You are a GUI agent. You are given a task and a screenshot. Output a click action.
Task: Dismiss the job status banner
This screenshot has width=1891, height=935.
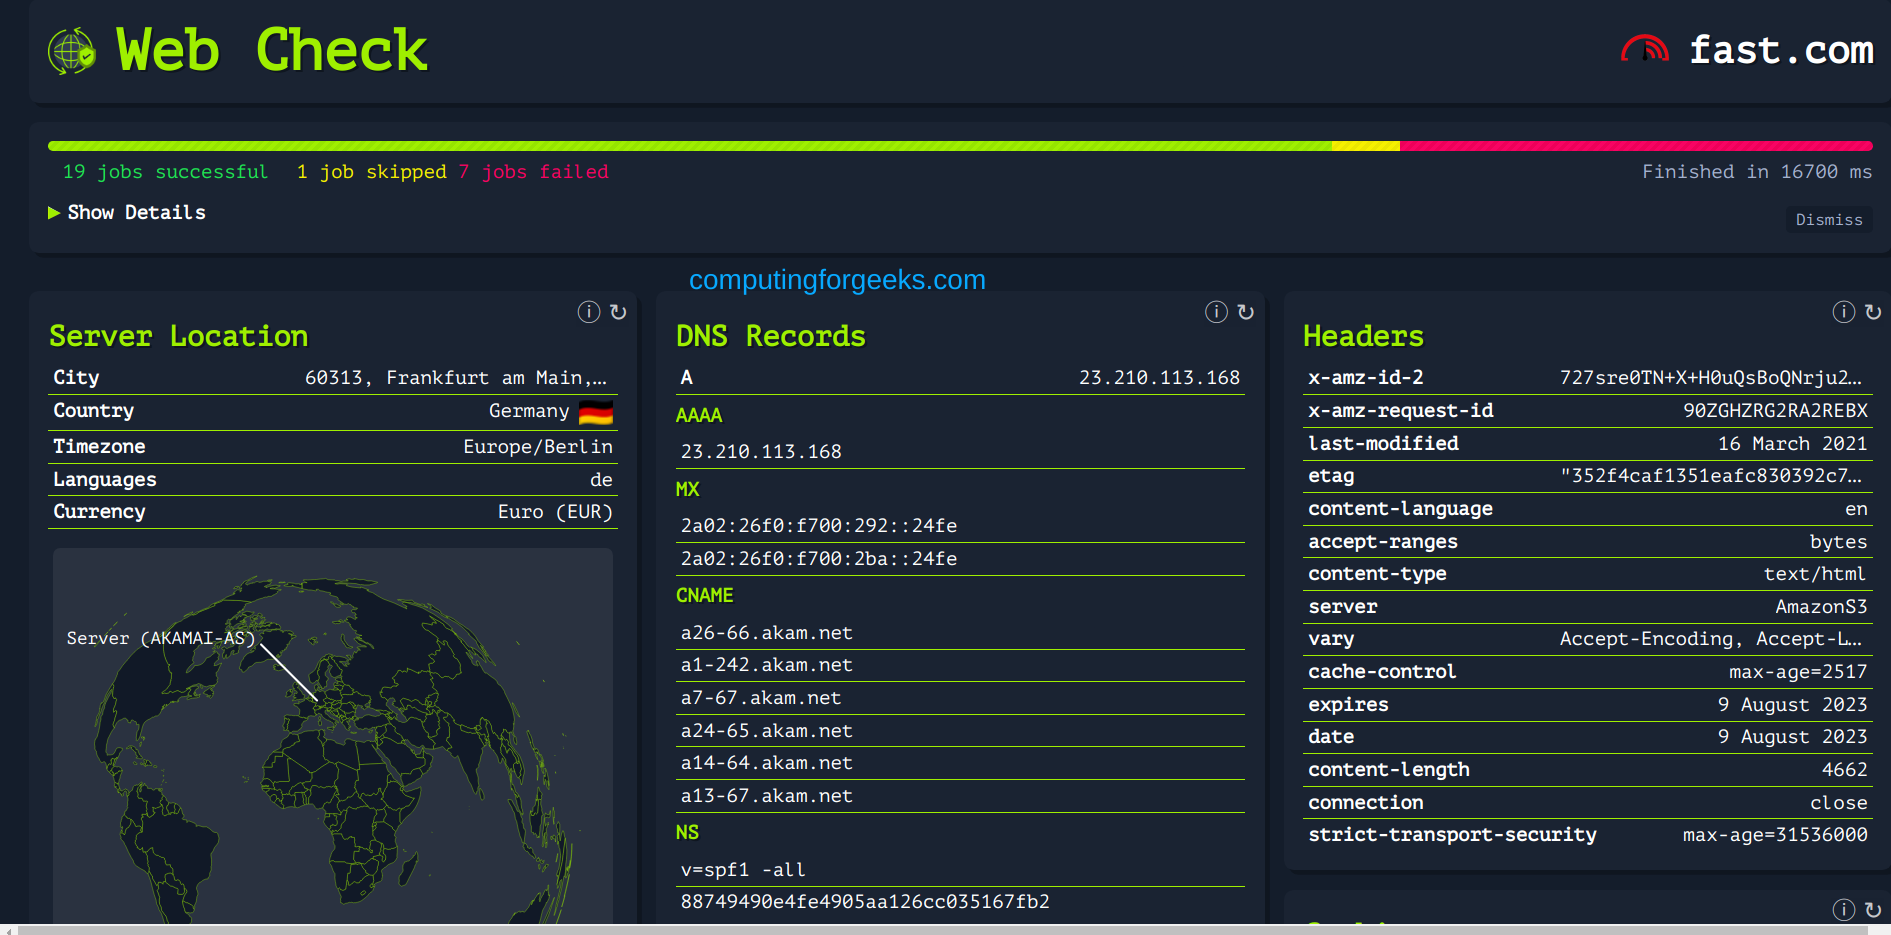1829,219
